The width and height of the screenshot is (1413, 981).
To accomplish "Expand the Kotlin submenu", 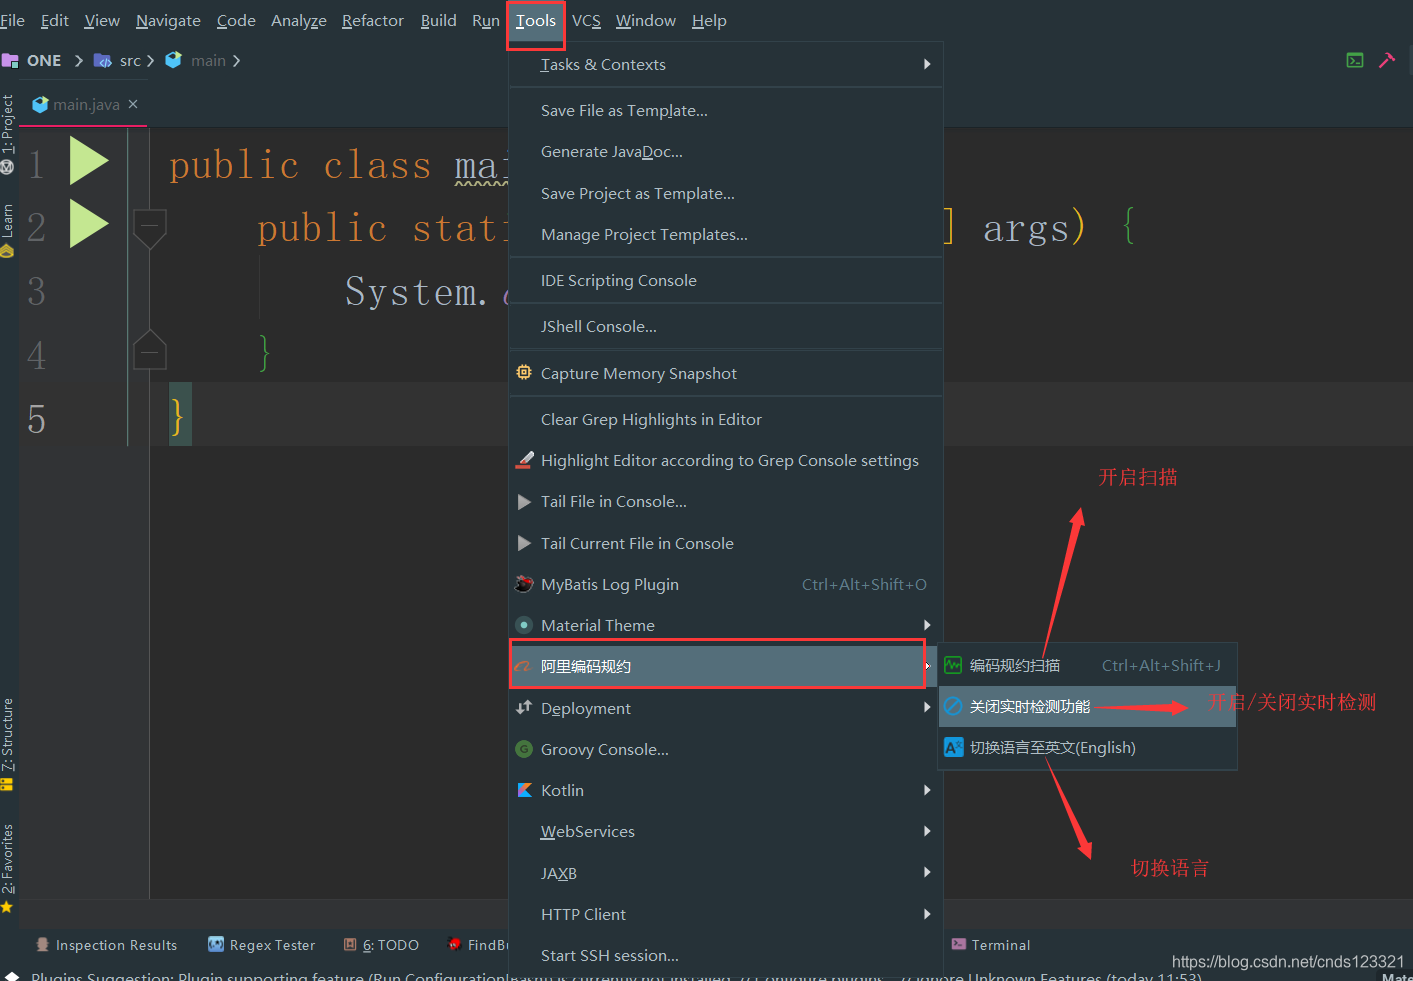I will click(726, 790).
